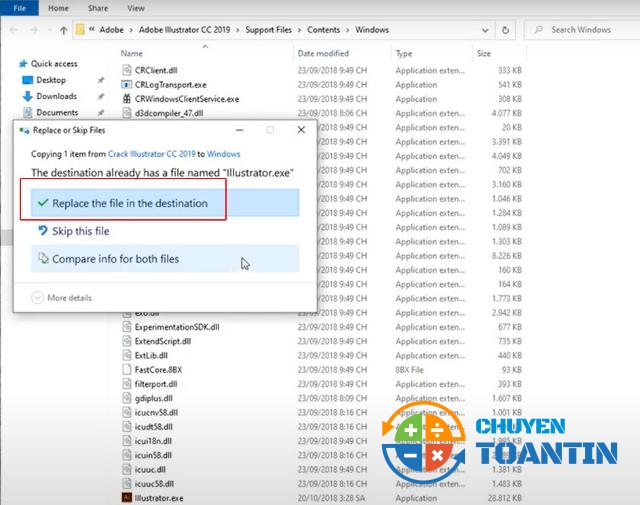Select the filterport.dll file
Screen dimensions: 640x505
(156, 384)
